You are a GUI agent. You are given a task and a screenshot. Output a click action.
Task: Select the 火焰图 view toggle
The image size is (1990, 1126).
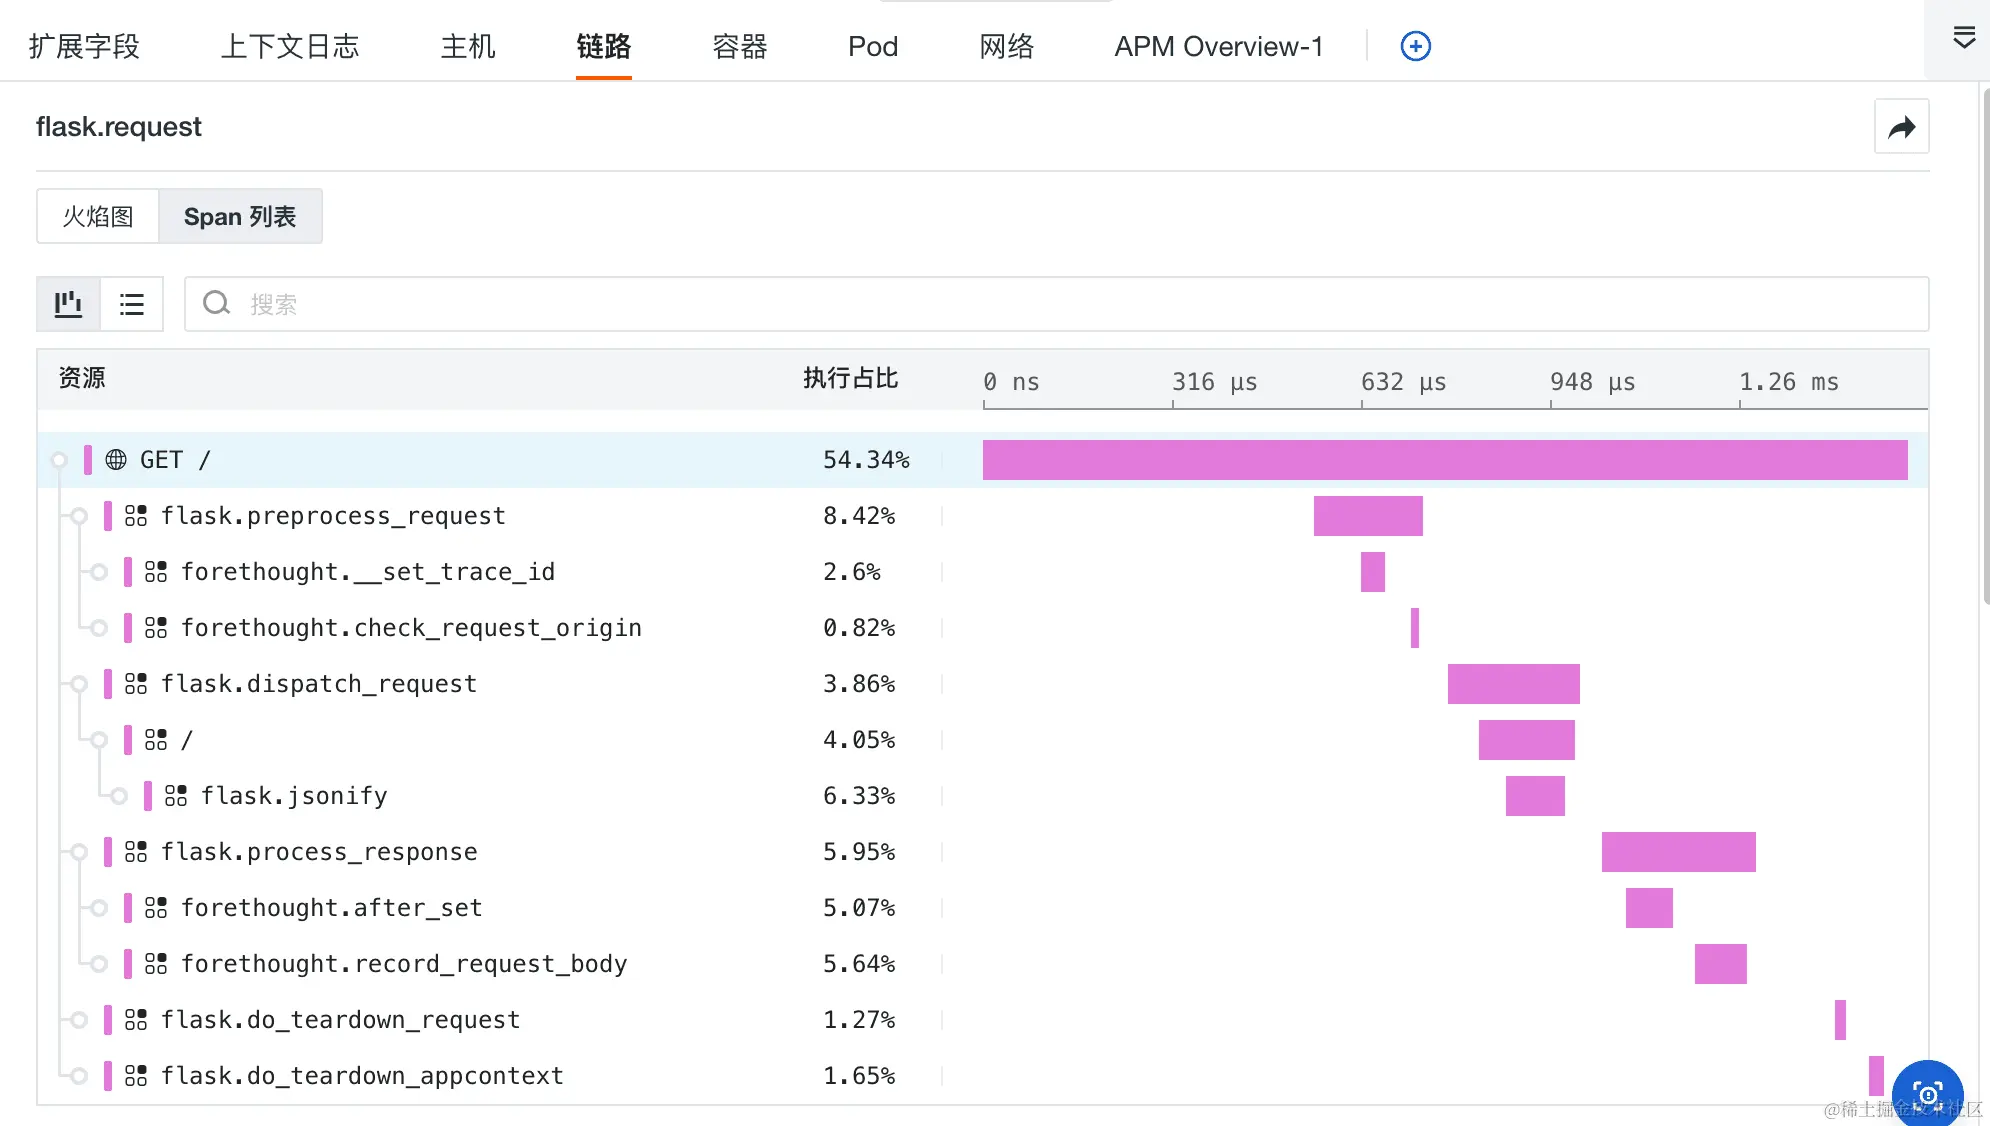(x=98, y=217)
